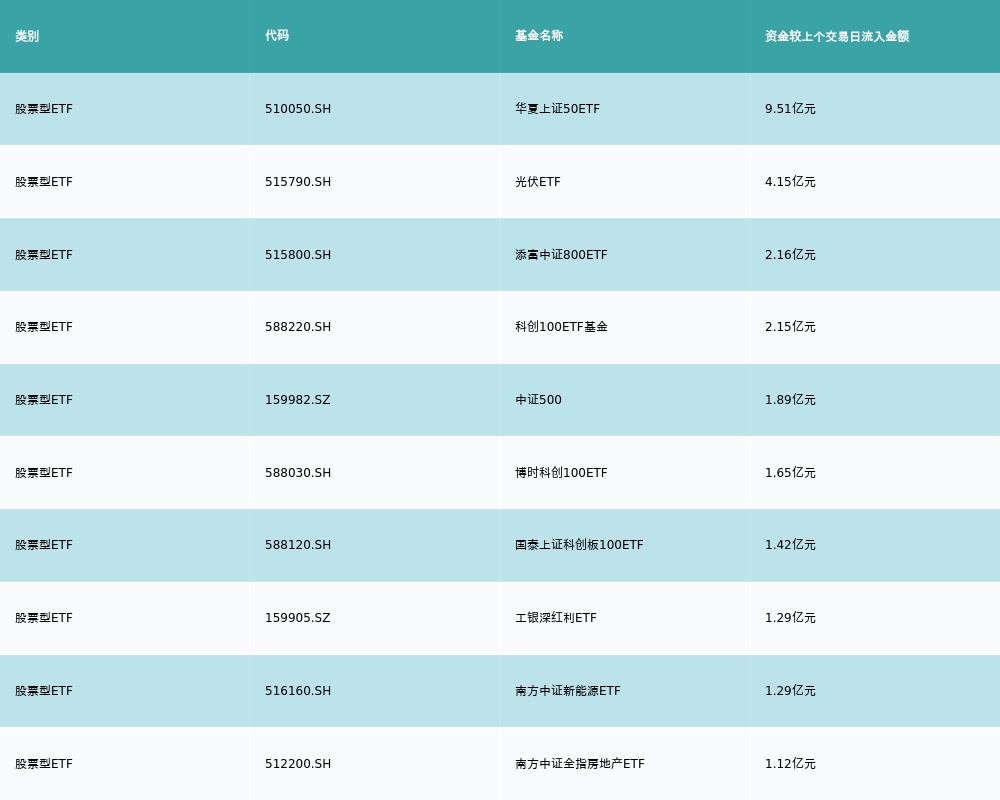Click 股票型ETF in the 159982.SZ row

point(44,400)
